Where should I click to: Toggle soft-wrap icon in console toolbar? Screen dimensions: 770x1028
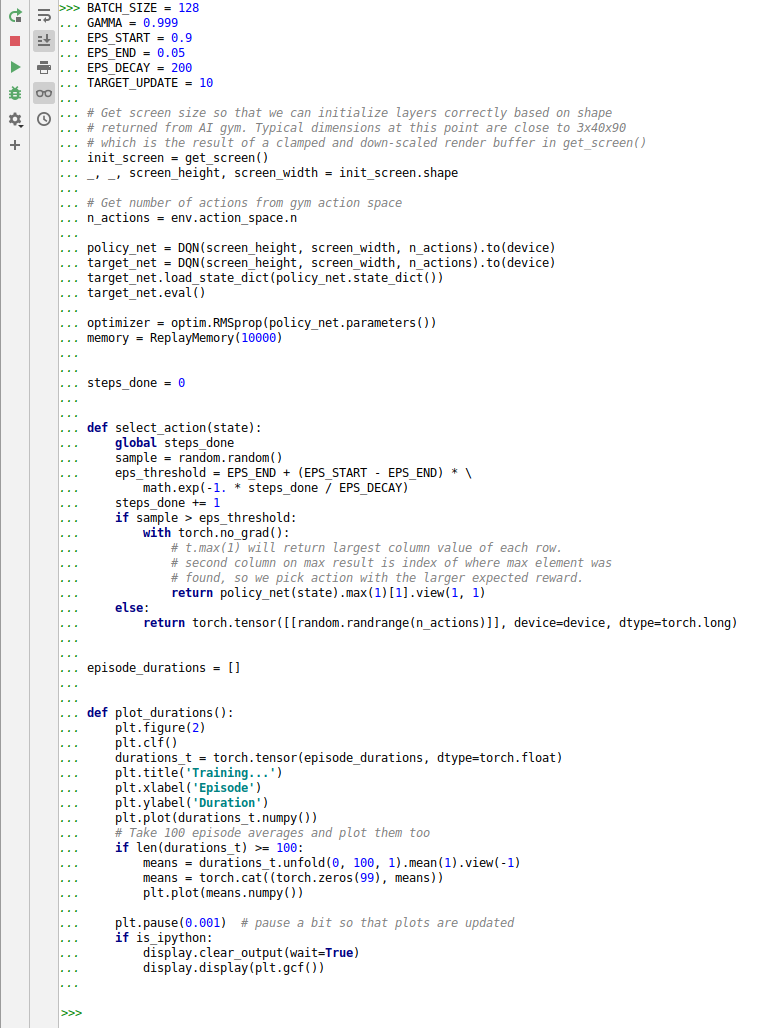pos(44,15)
